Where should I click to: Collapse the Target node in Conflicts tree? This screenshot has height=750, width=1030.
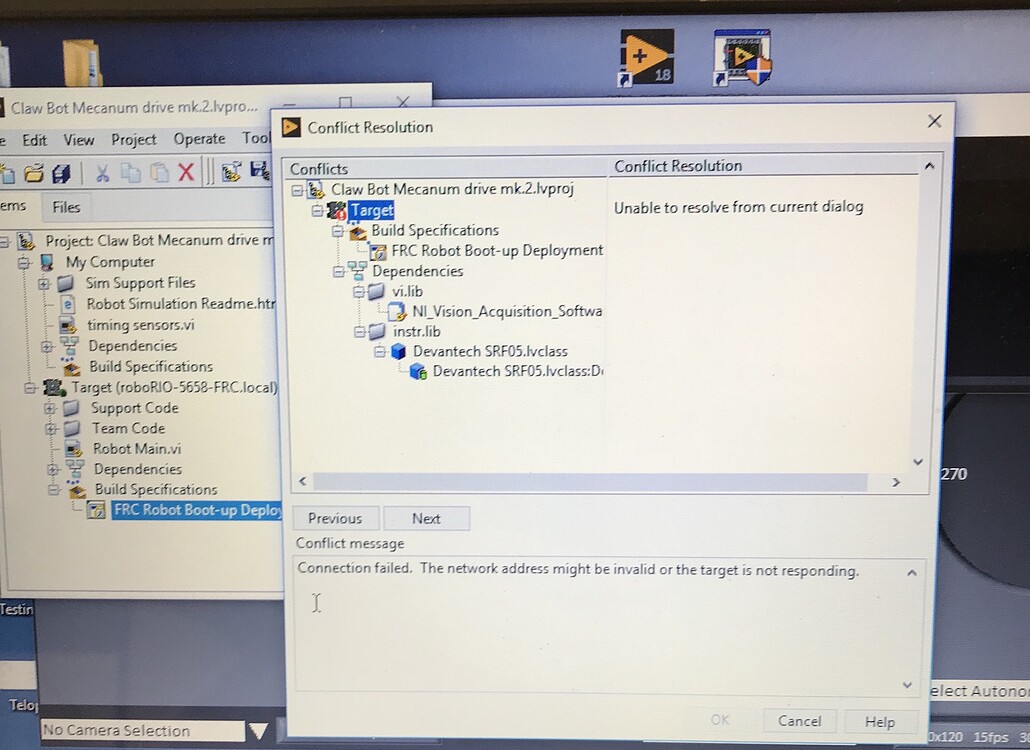pos(318,210)
